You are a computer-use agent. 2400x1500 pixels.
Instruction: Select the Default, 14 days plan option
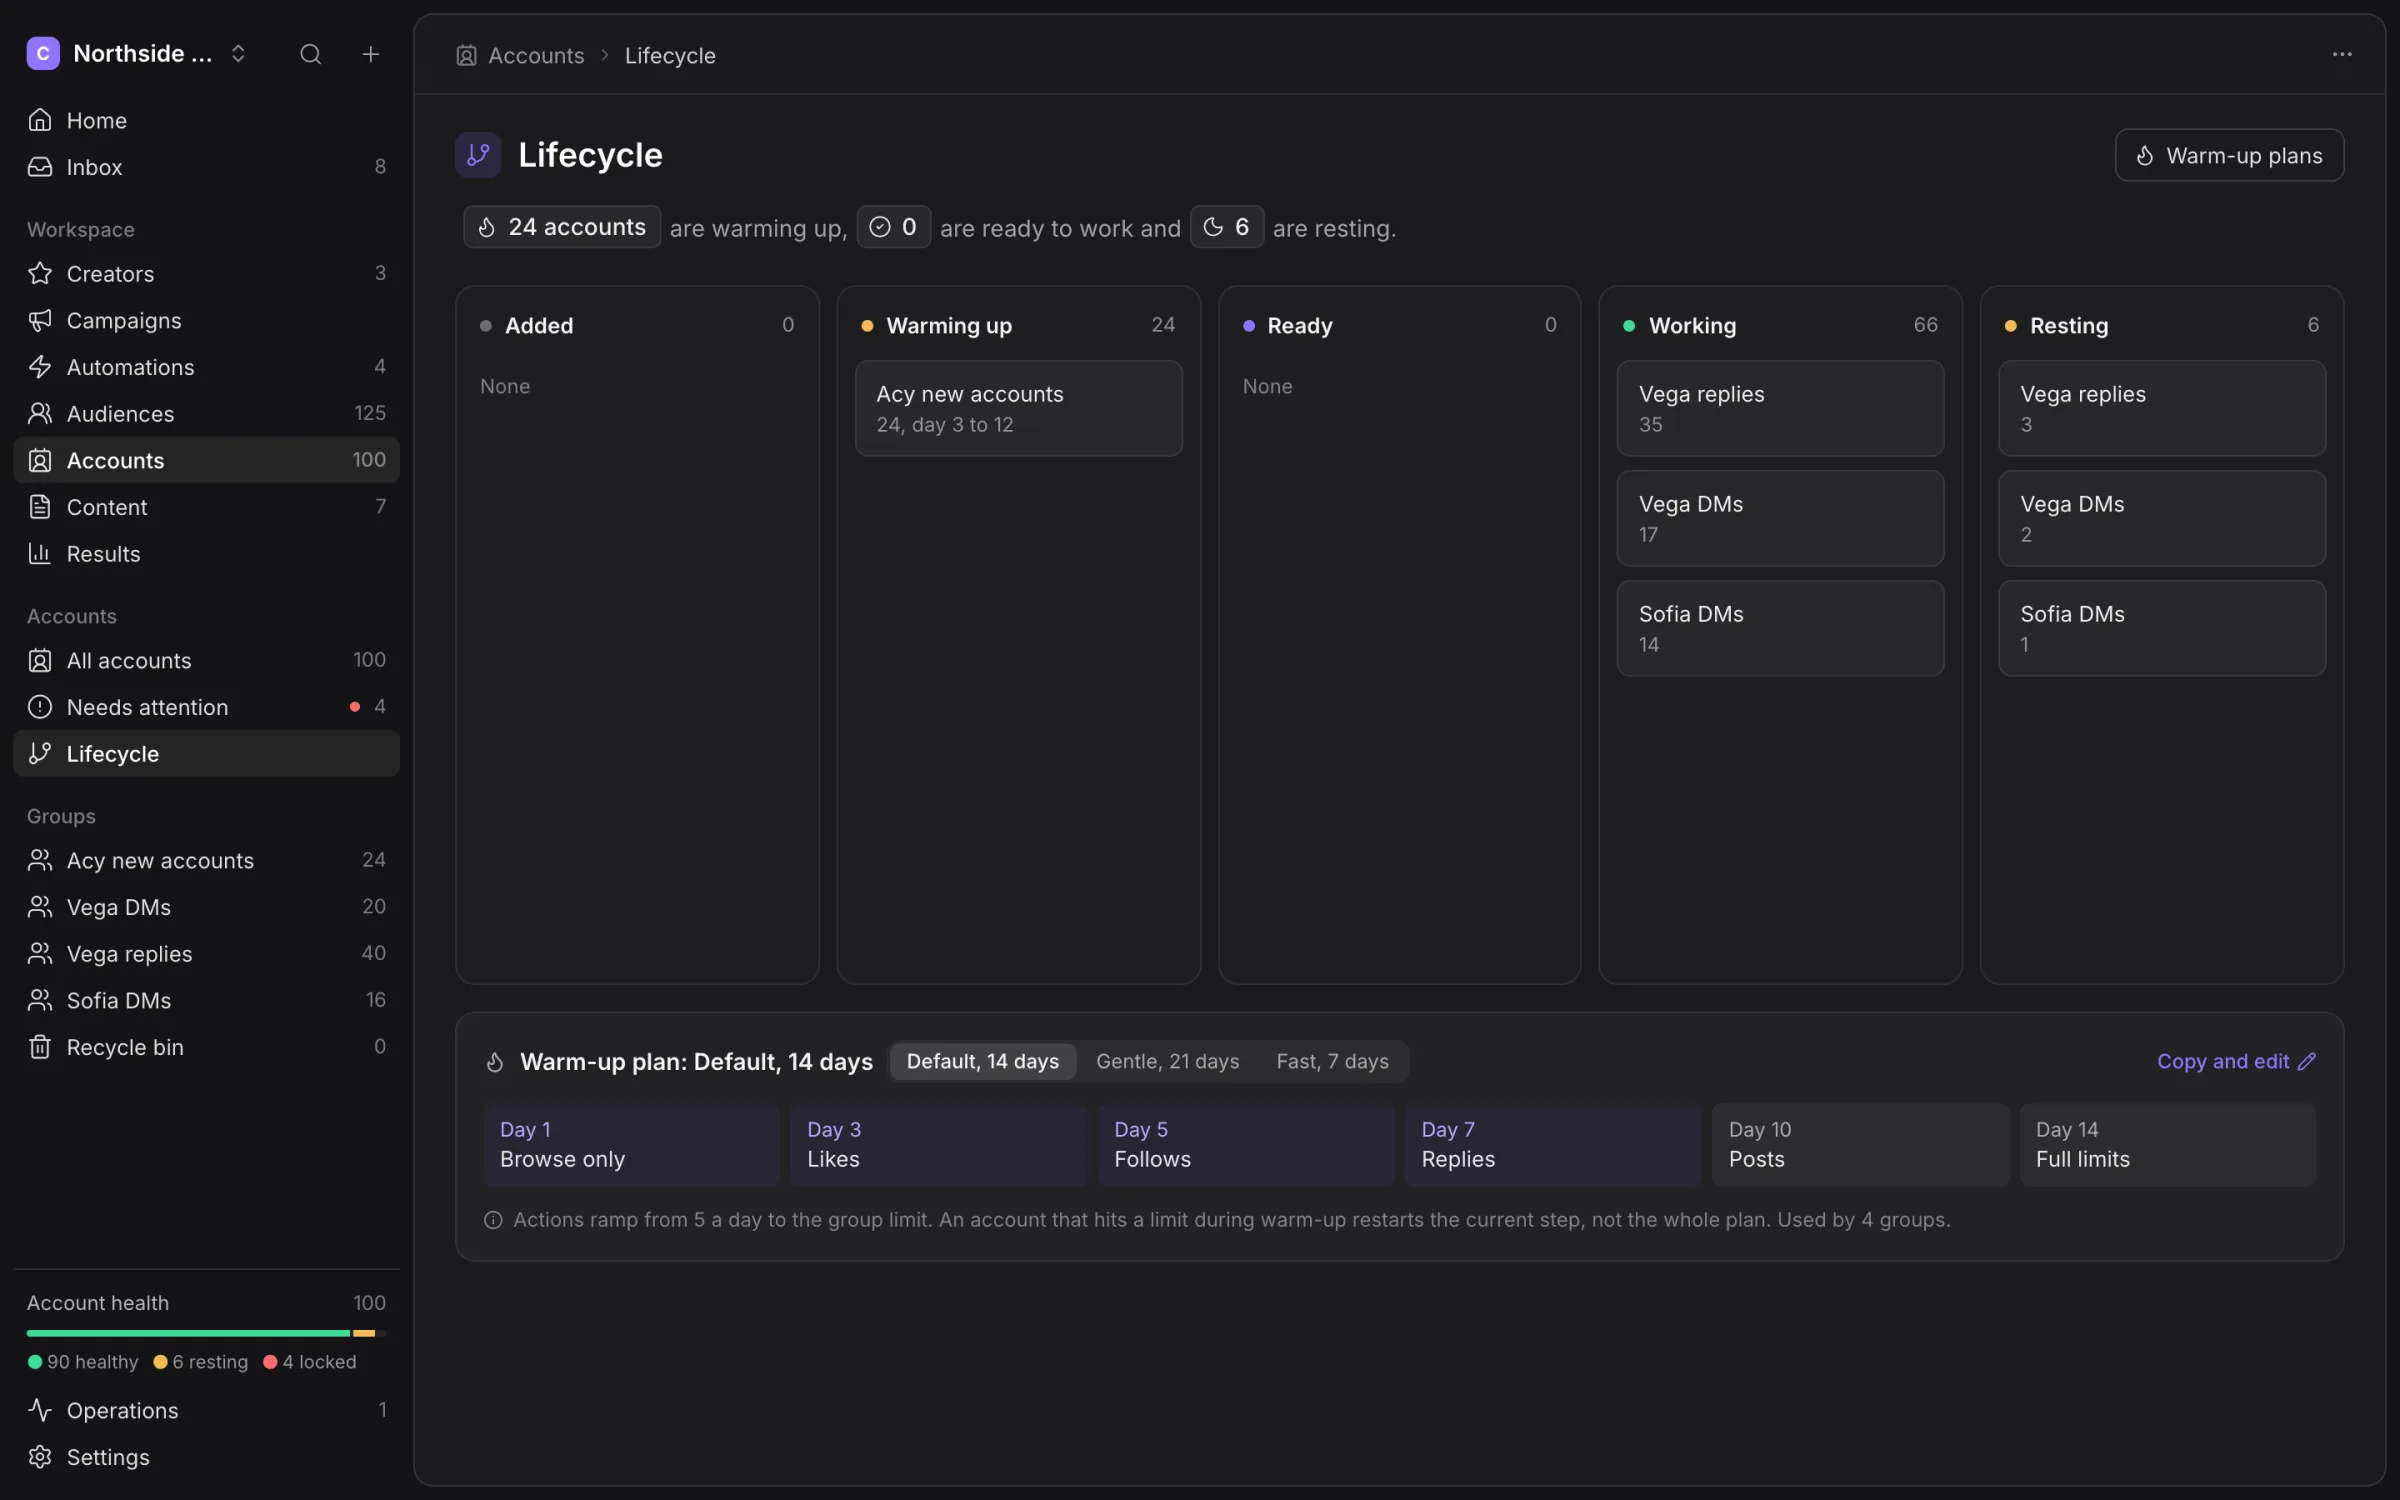tap(982, 1061)
